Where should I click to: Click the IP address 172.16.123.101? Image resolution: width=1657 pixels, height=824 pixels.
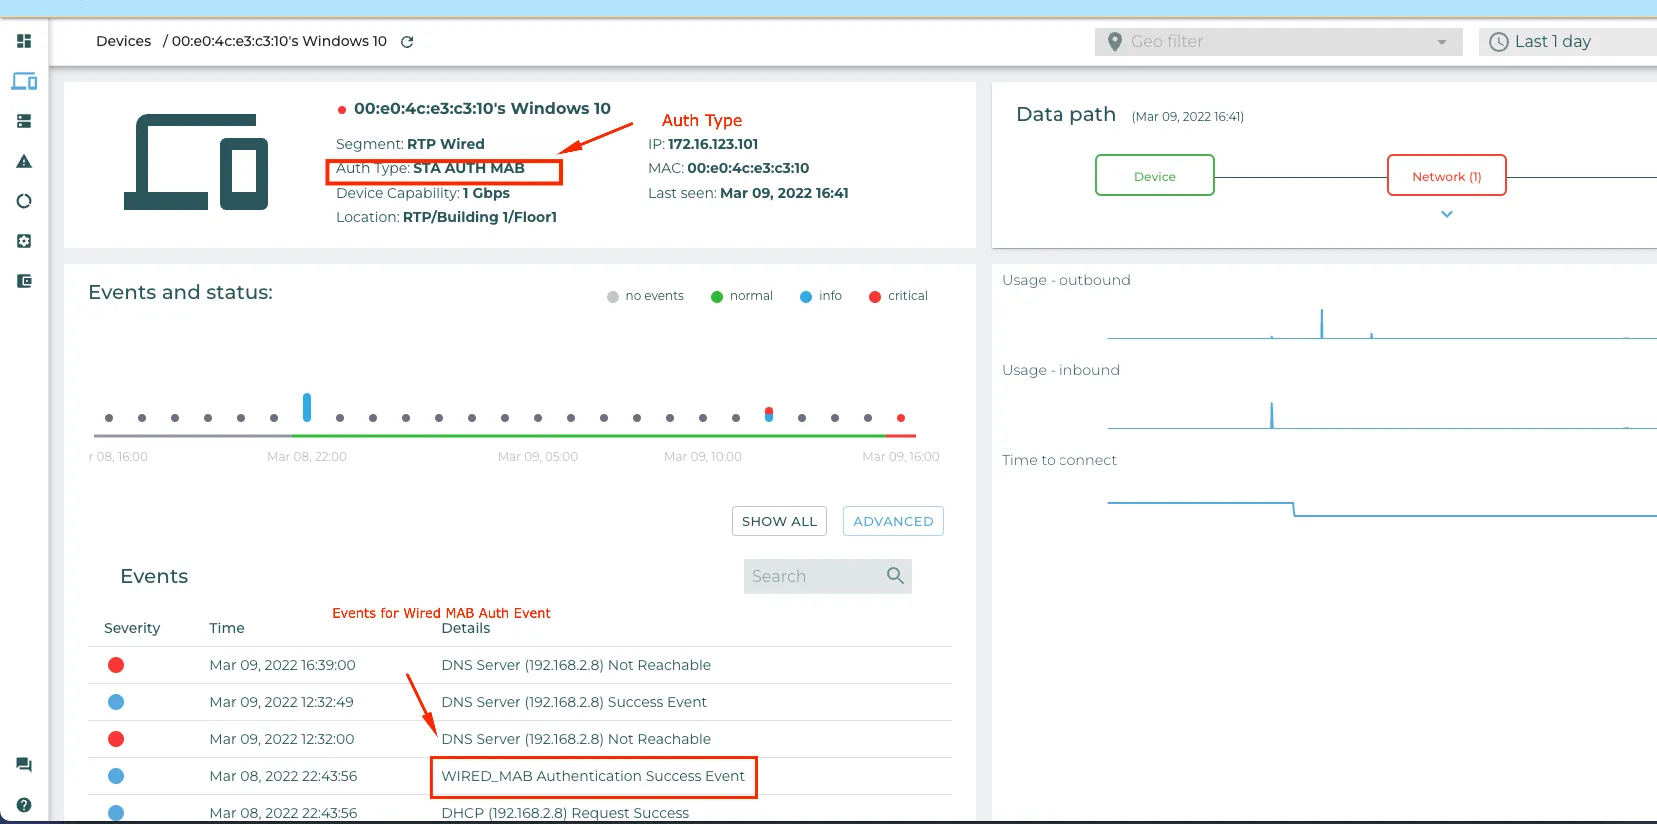[713, 144]
